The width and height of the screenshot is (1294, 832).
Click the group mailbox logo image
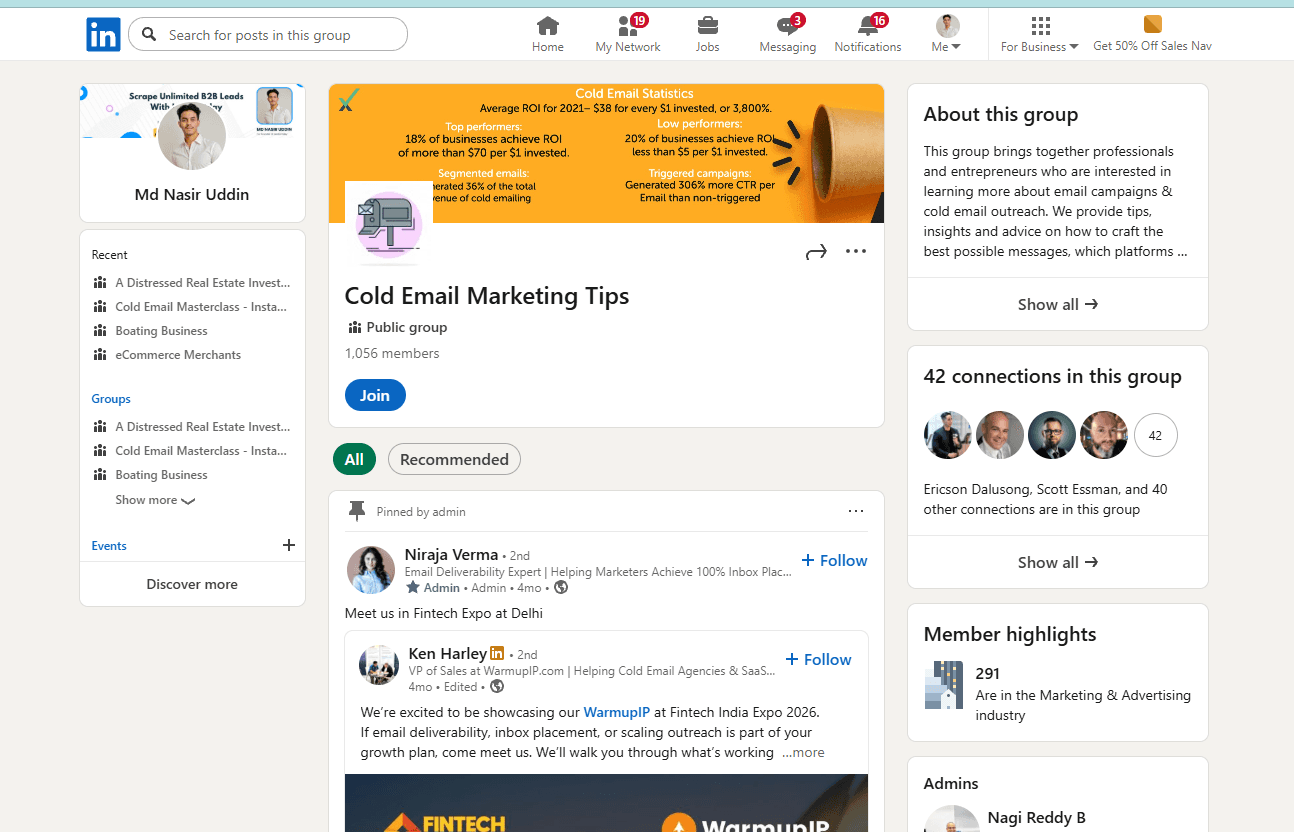389,224
